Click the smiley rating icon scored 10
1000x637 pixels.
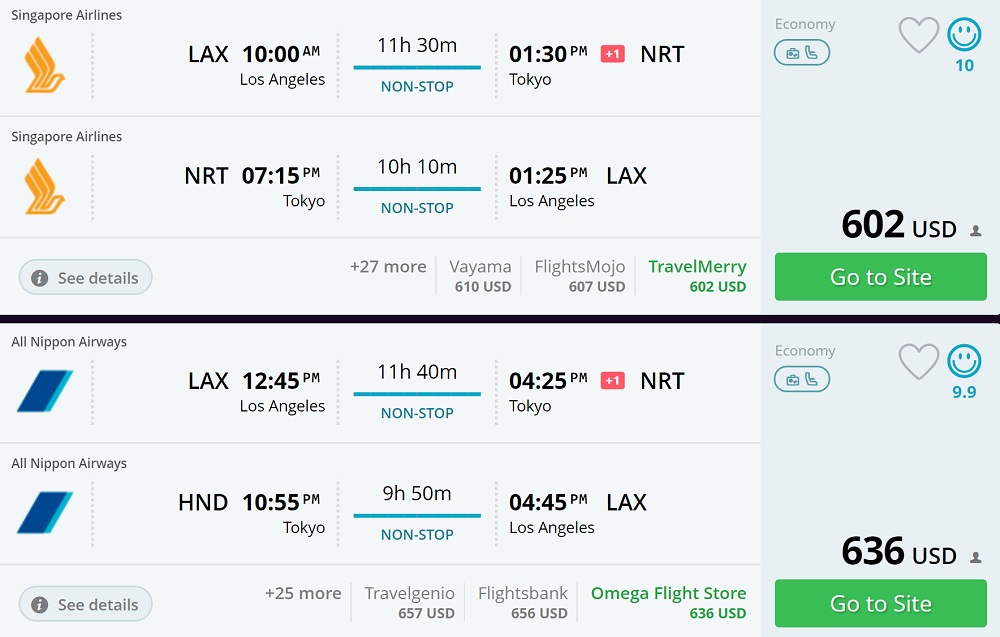click(x=964, y=36)
